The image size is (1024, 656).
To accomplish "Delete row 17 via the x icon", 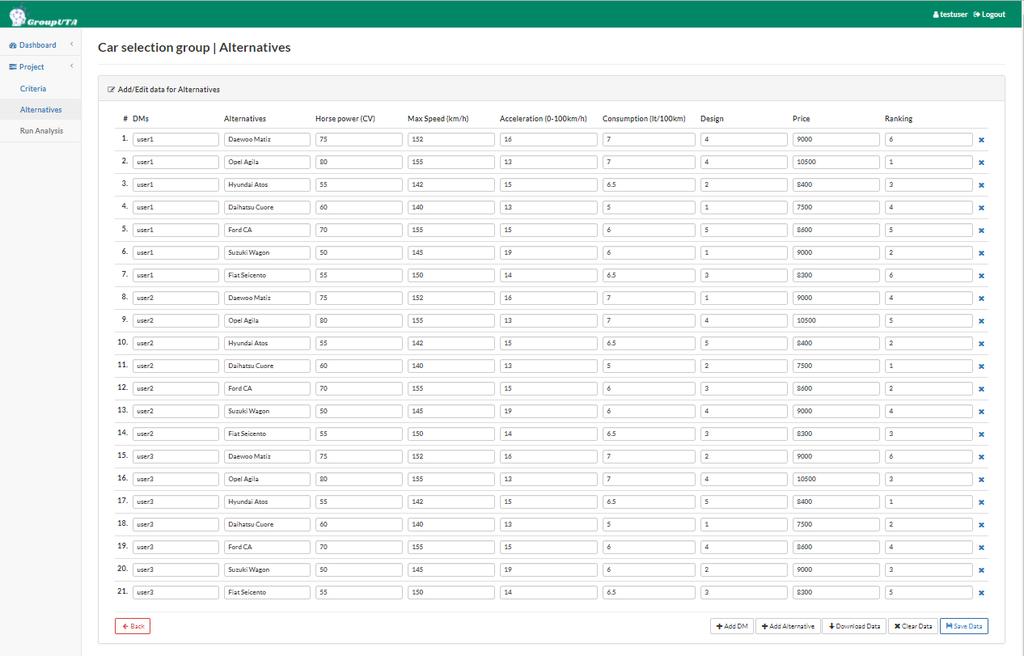I will tap(981, 502).
